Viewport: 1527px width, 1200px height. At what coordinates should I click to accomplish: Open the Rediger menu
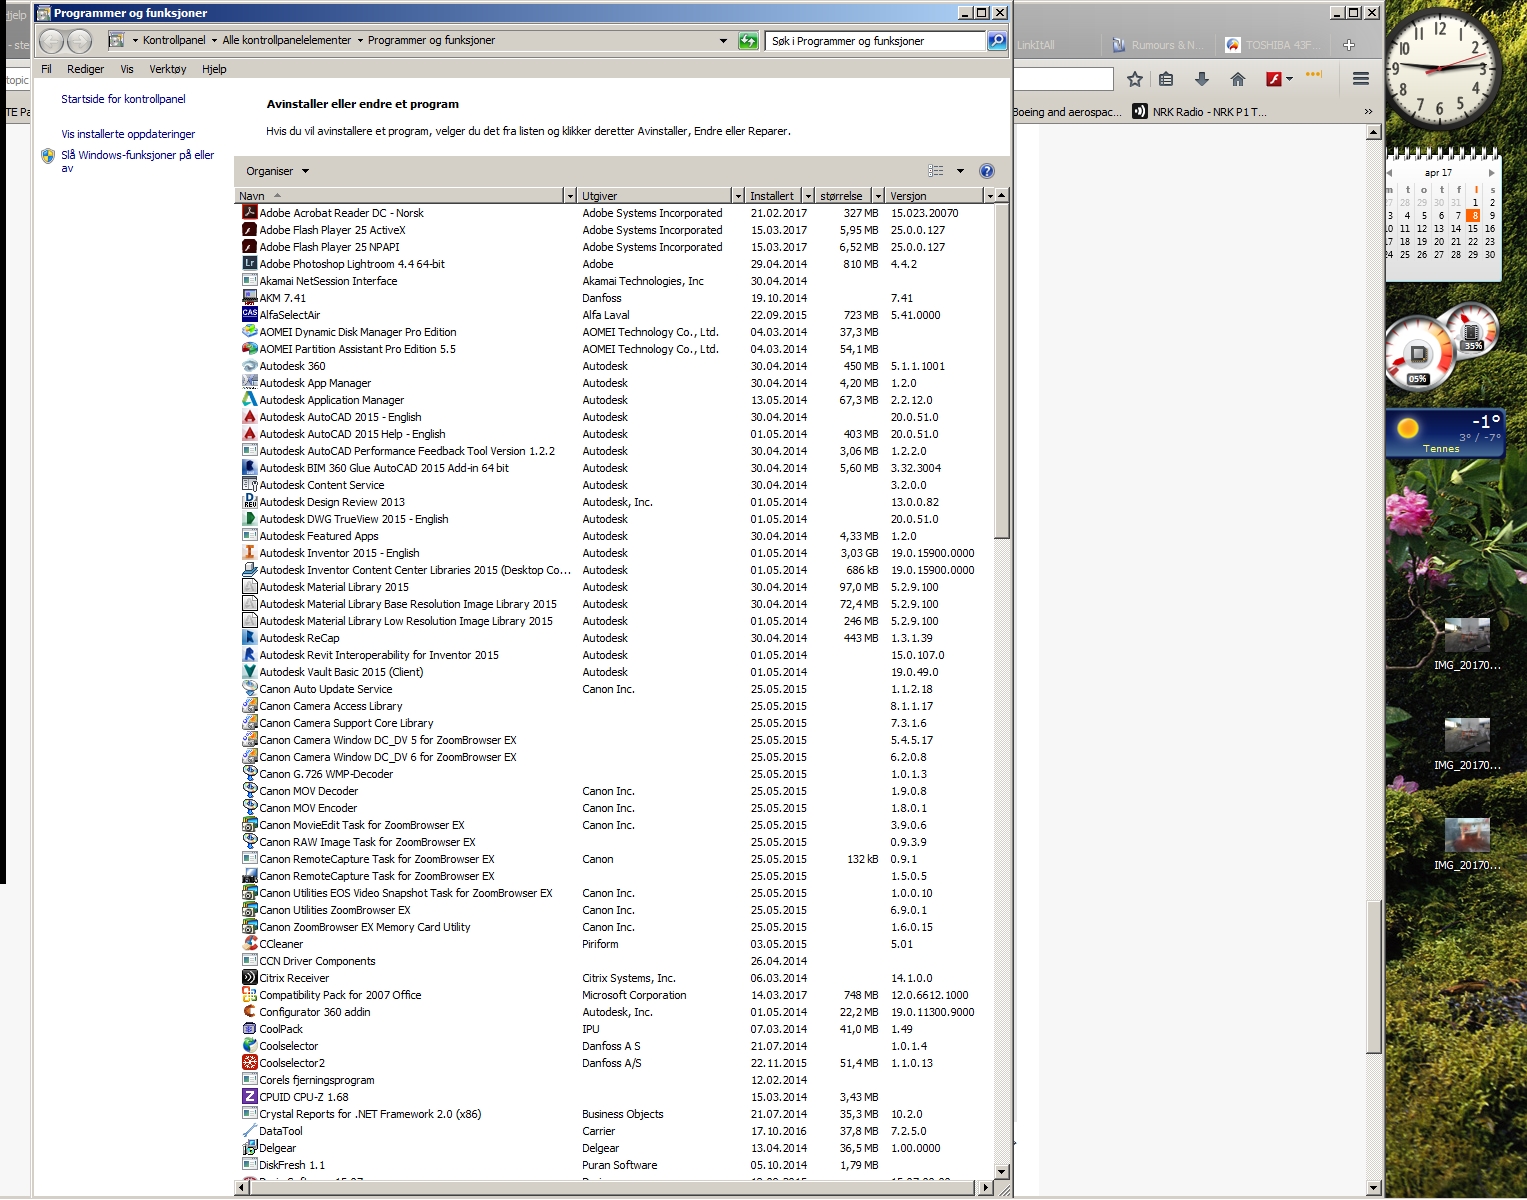click(x=85, y=69)
